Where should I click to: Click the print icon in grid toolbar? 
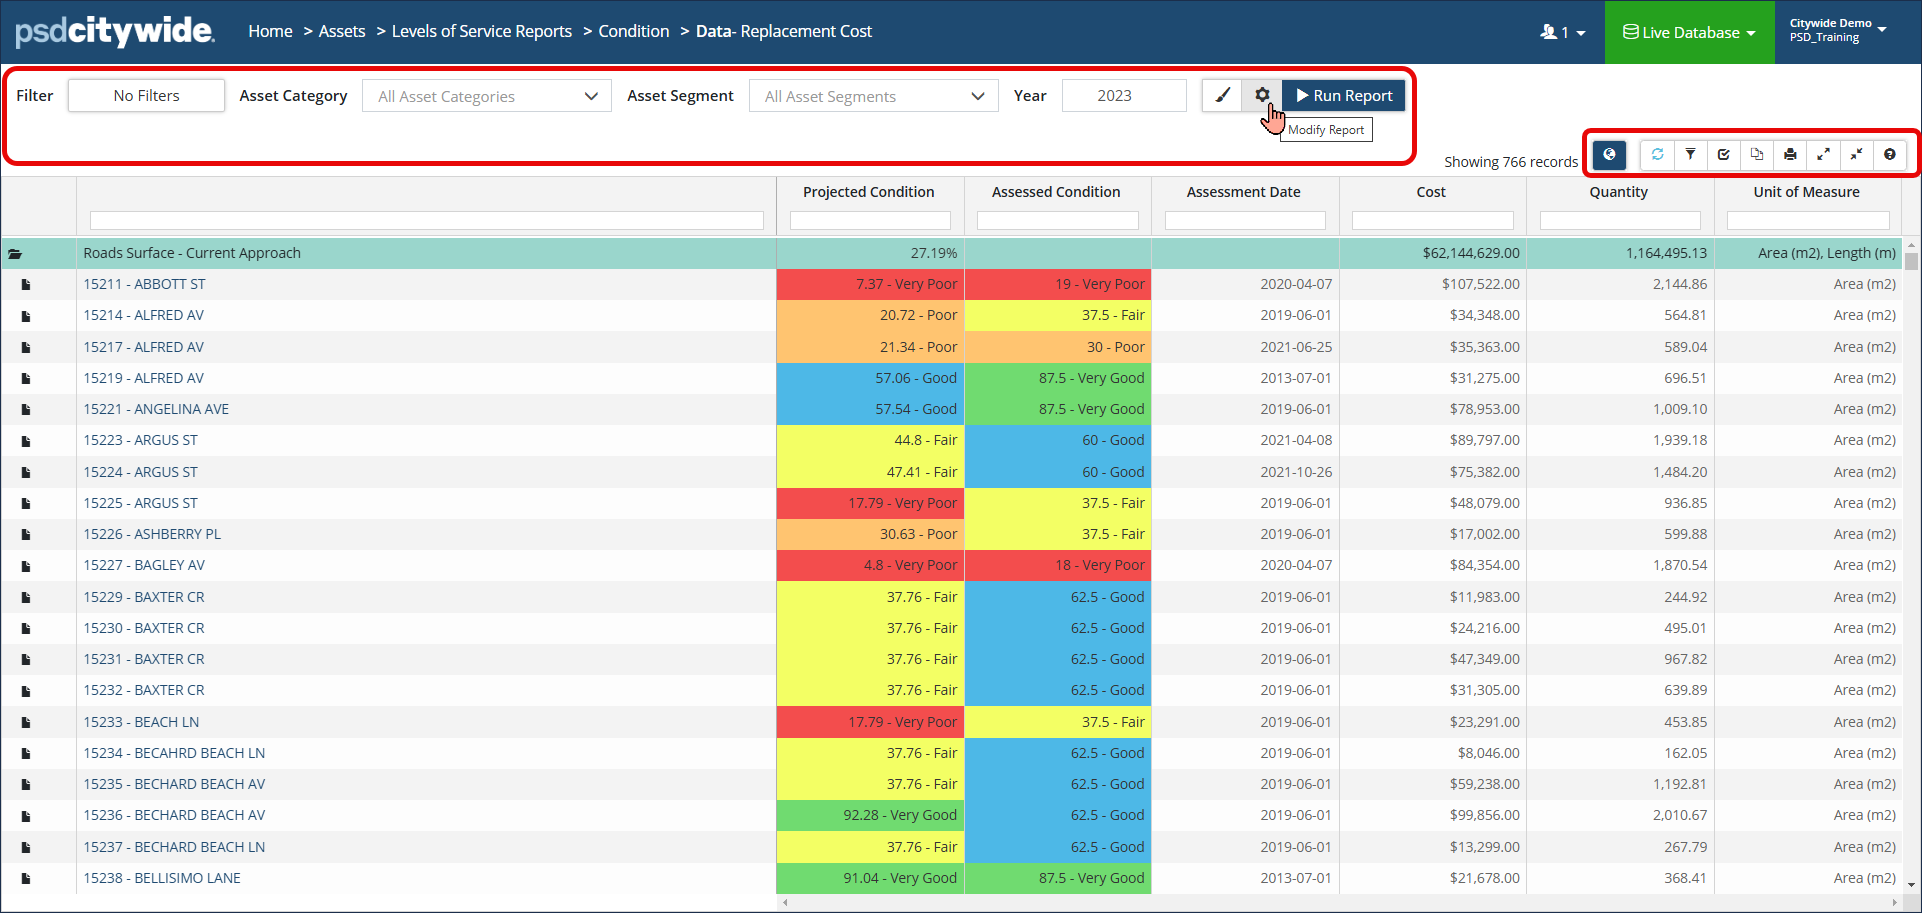pos(1790,154)
